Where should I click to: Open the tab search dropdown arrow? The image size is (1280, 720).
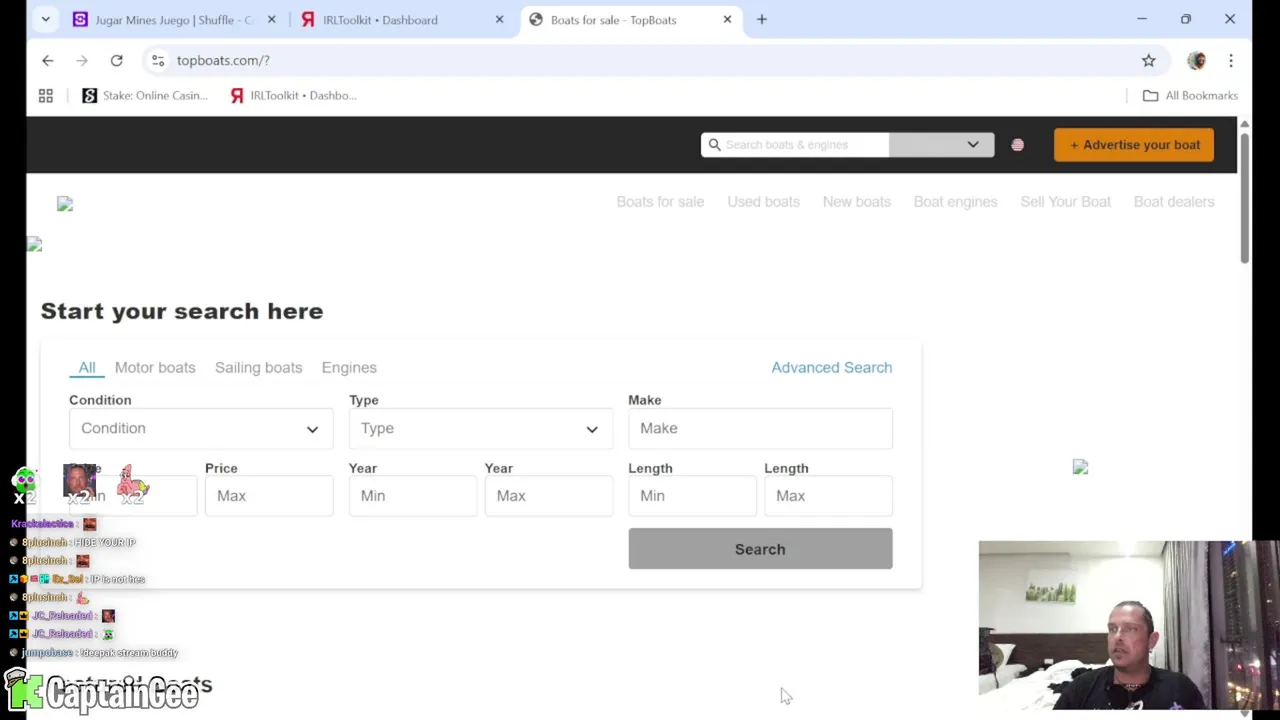(45, 19)
